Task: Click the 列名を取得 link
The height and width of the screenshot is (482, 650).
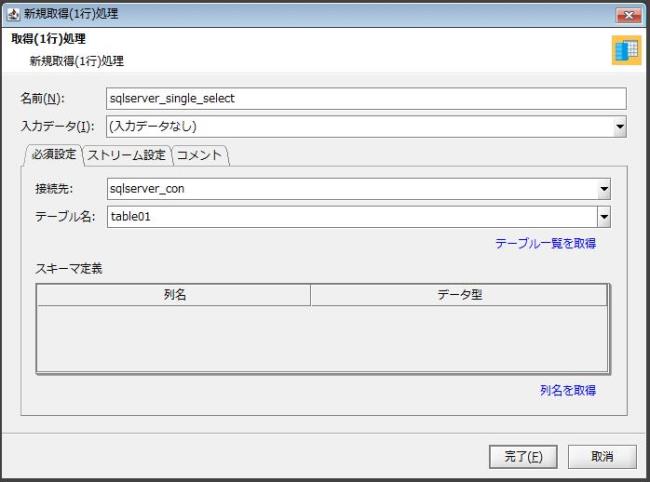Action: click(x=568, y=391)
